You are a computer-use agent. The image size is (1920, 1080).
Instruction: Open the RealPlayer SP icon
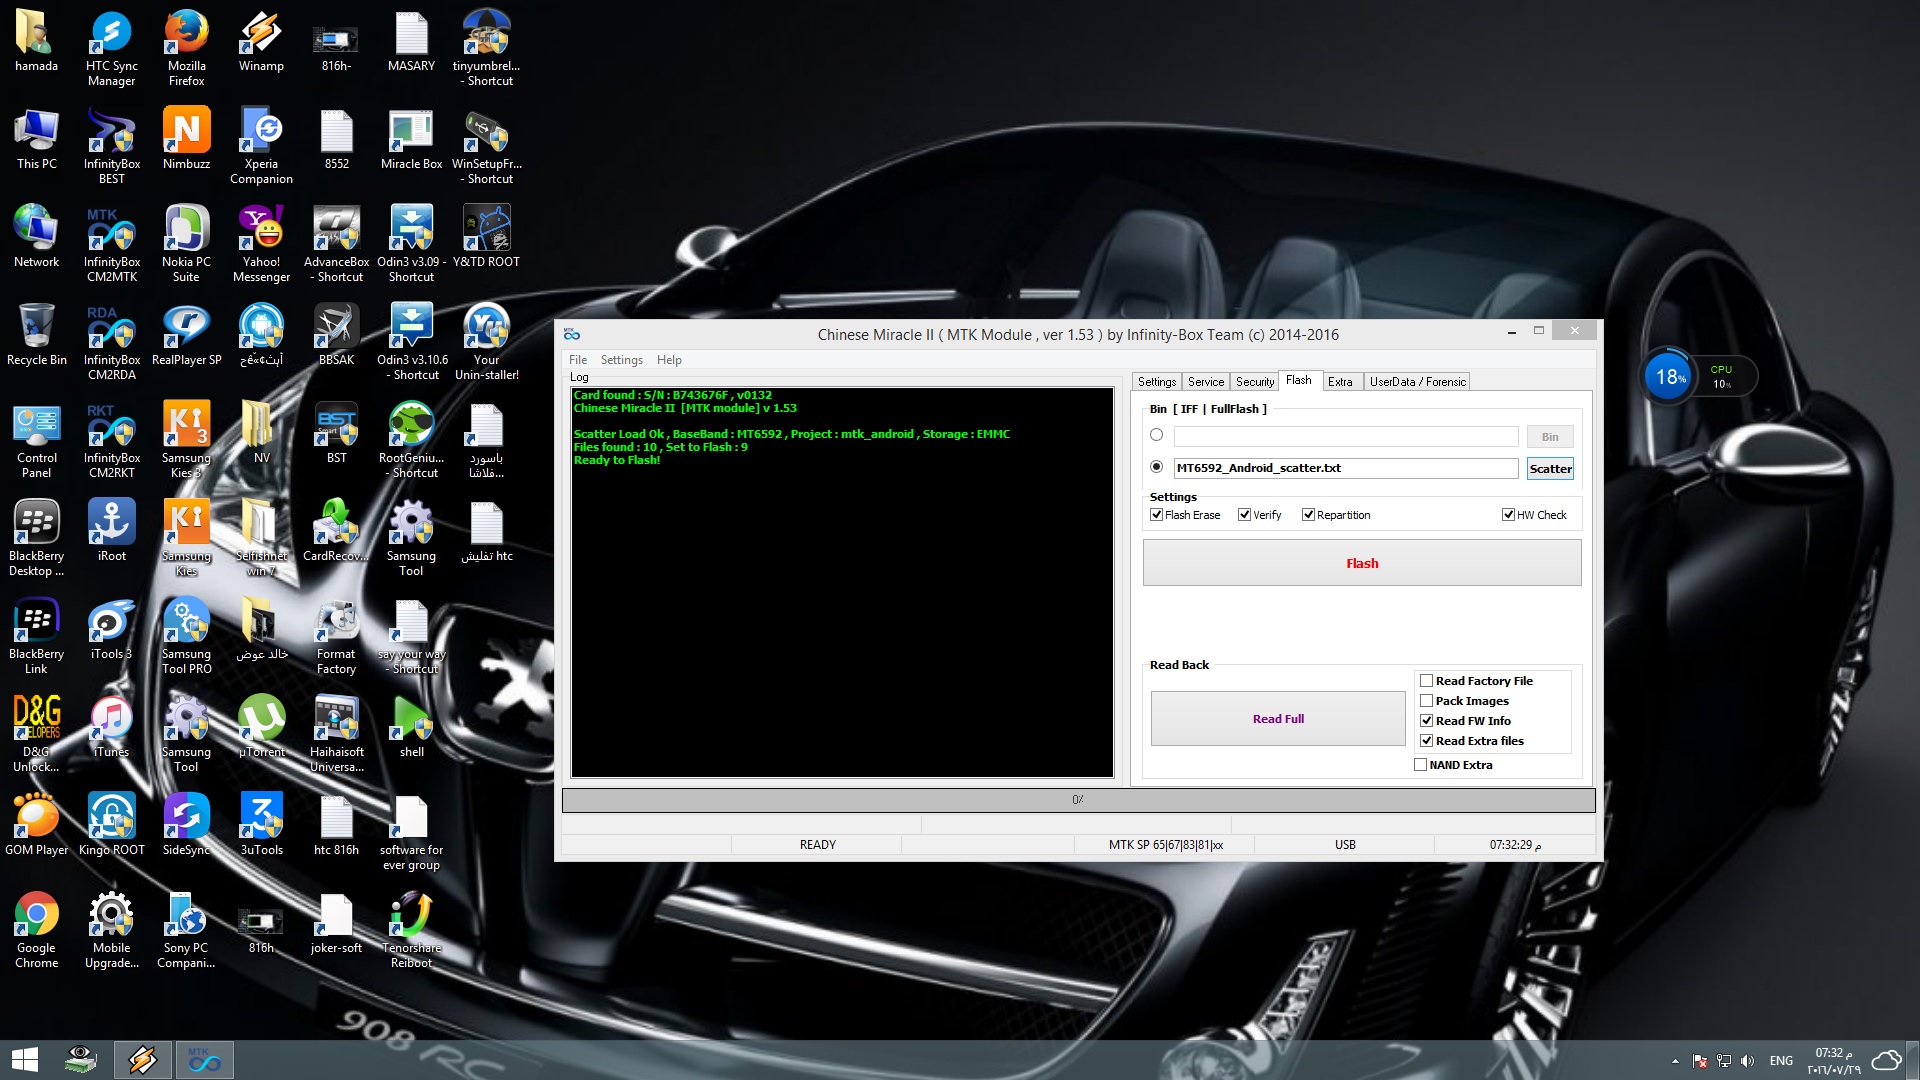pos(186,336)
